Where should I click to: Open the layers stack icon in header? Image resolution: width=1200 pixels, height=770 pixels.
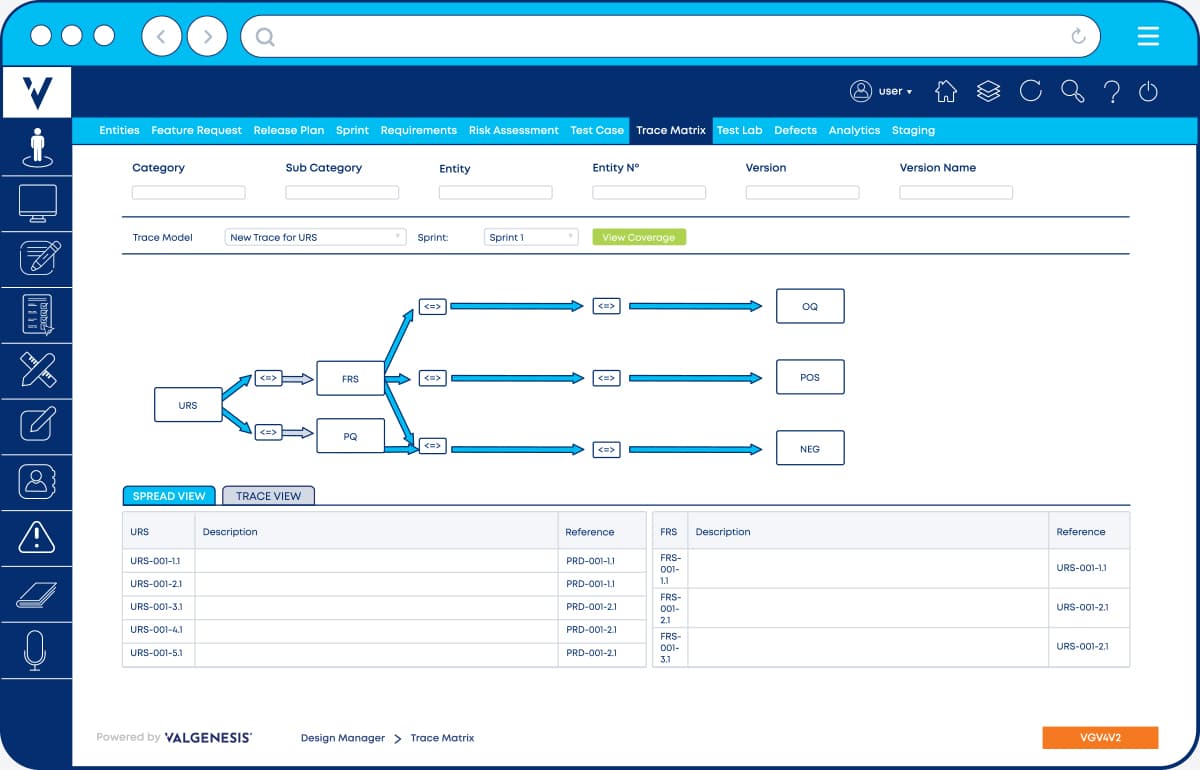point(988,91)
